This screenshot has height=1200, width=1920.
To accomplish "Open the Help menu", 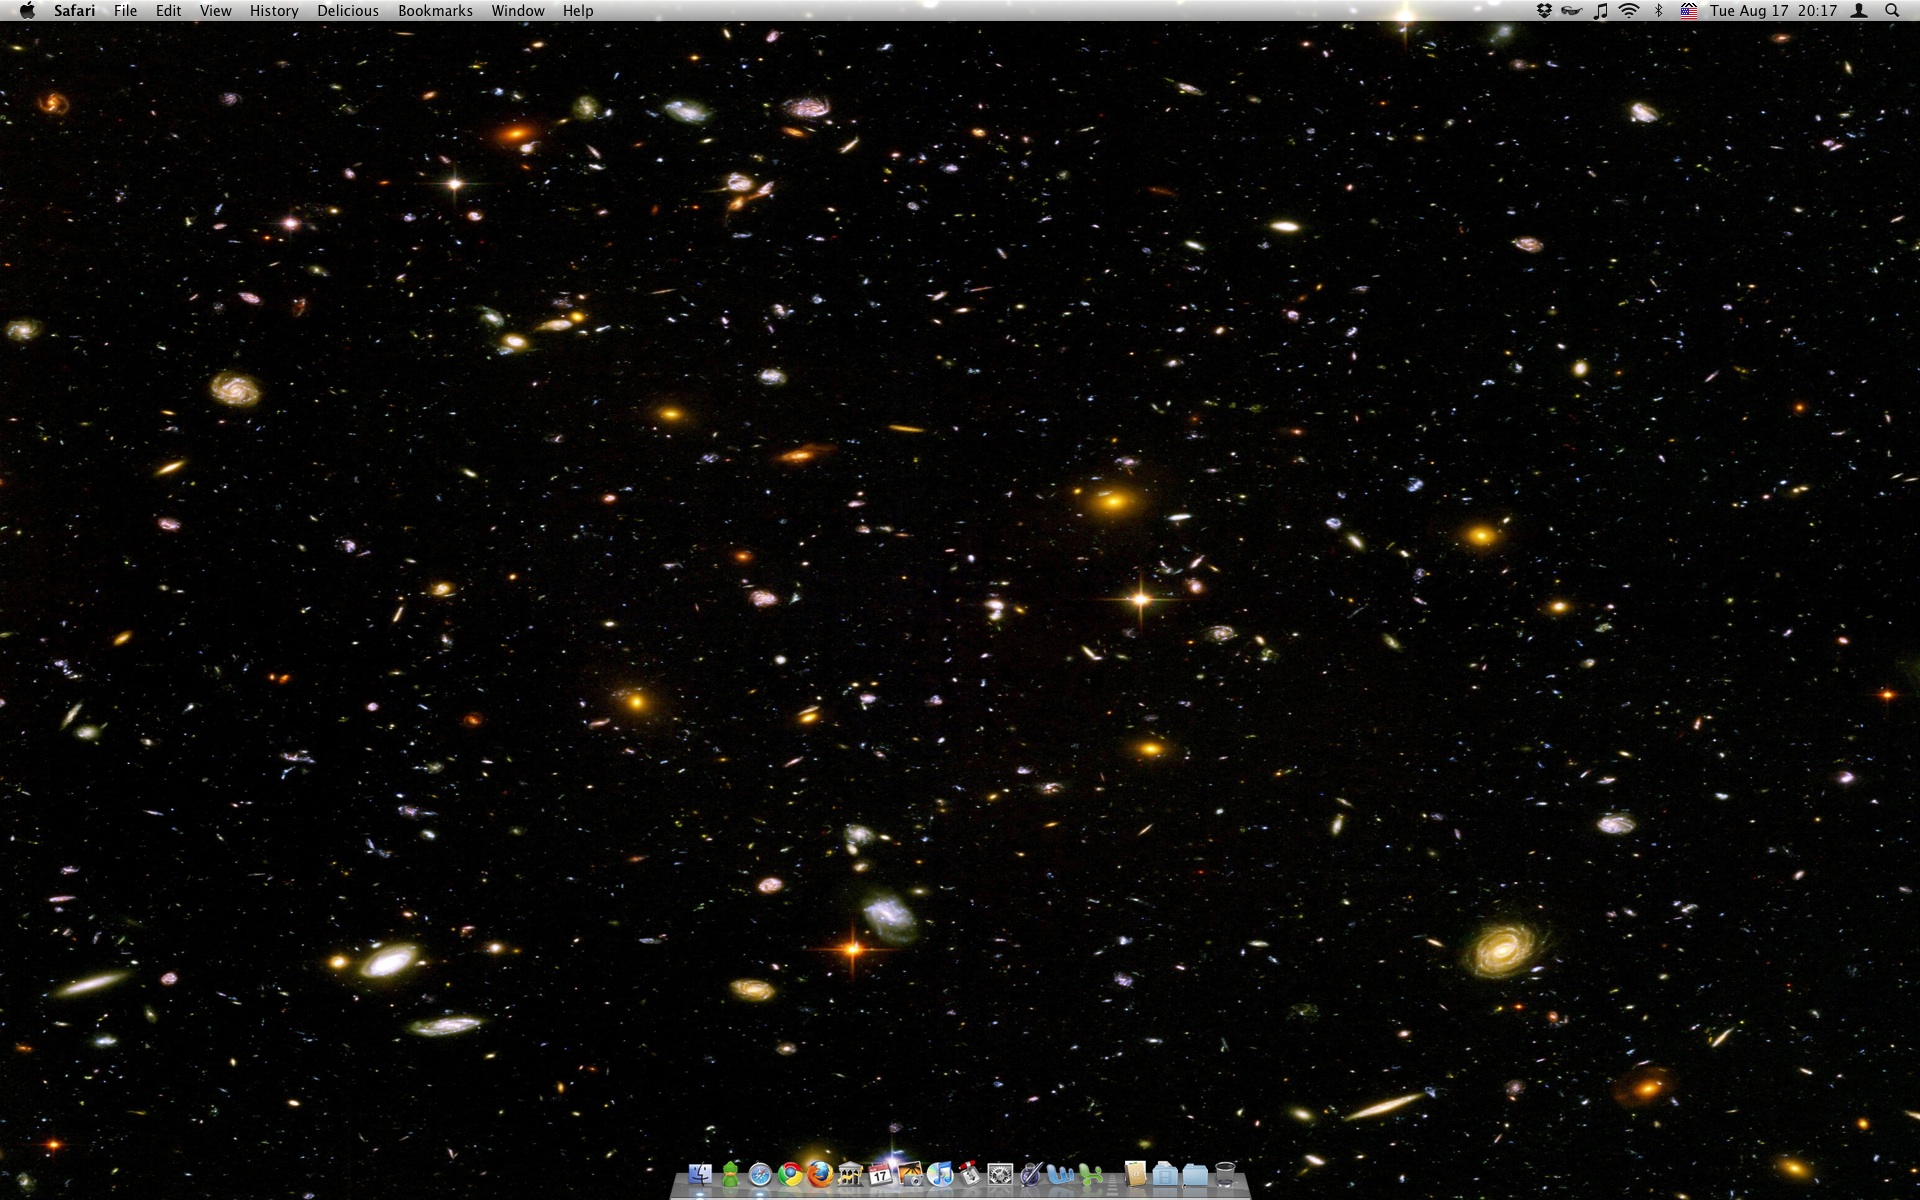I will (578, 11).
